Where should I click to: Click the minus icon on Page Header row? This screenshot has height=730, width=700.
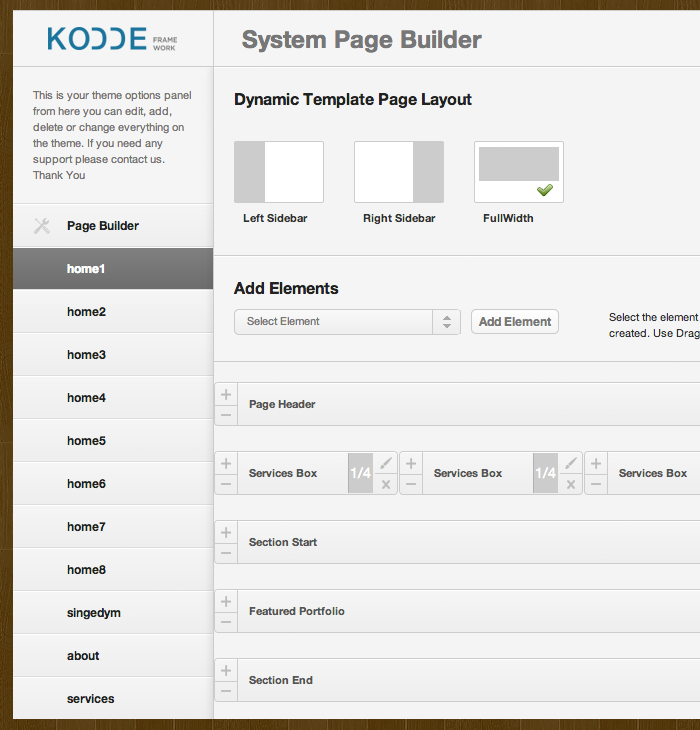coord(226,415)
